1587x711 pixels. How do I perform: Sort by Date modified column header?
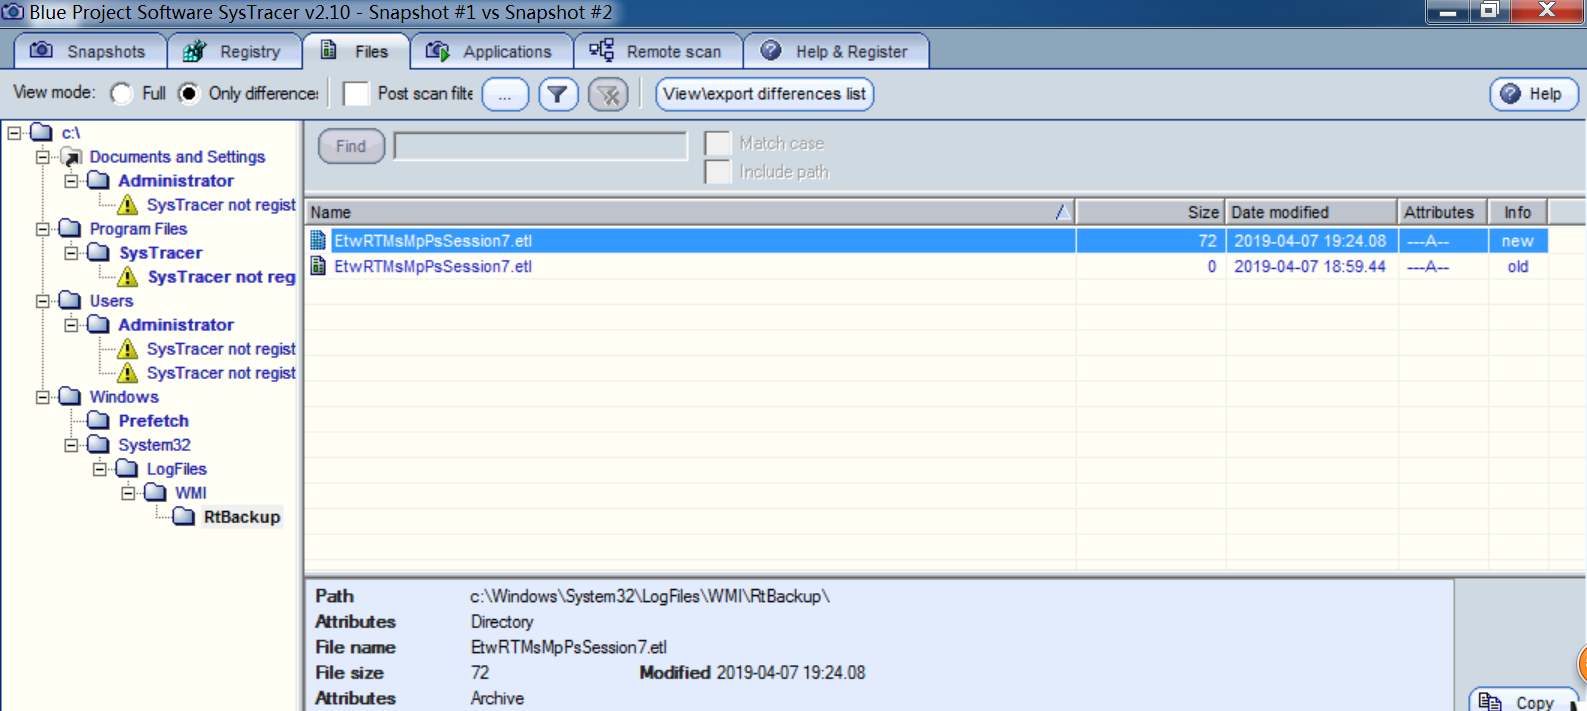click(x=1311, y=212)
